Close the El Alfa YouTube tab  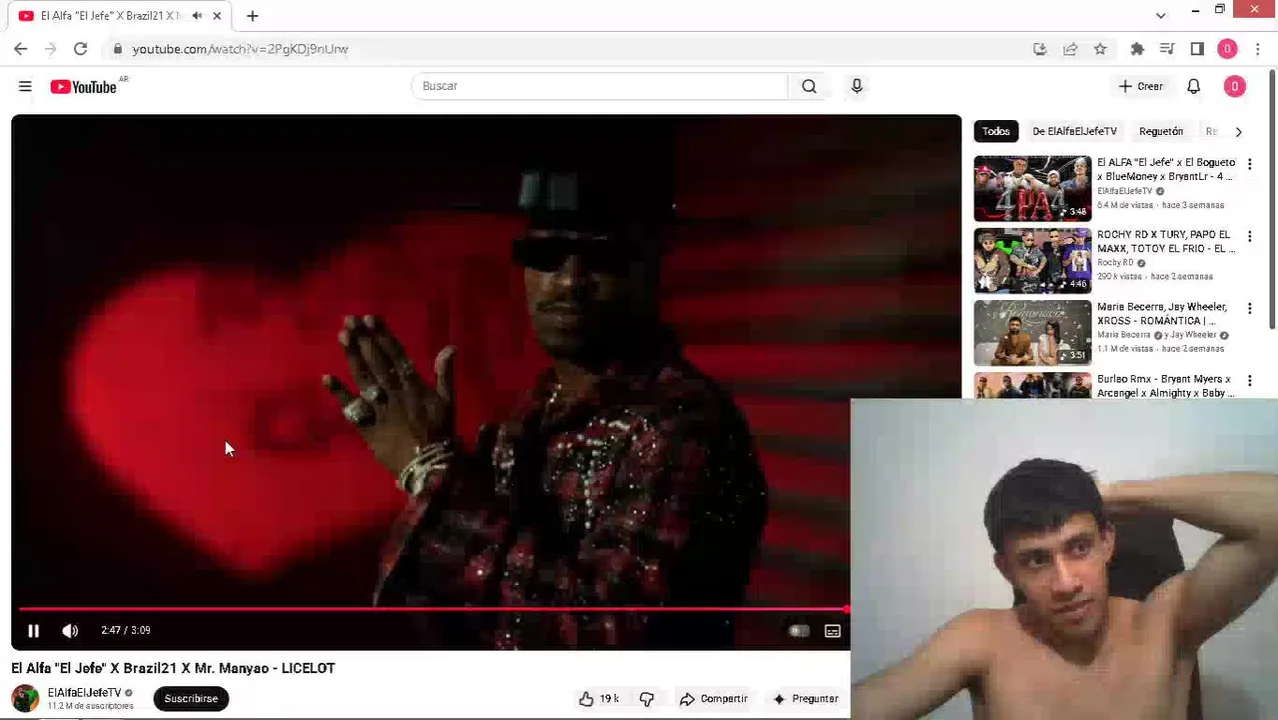pos(217,16)
